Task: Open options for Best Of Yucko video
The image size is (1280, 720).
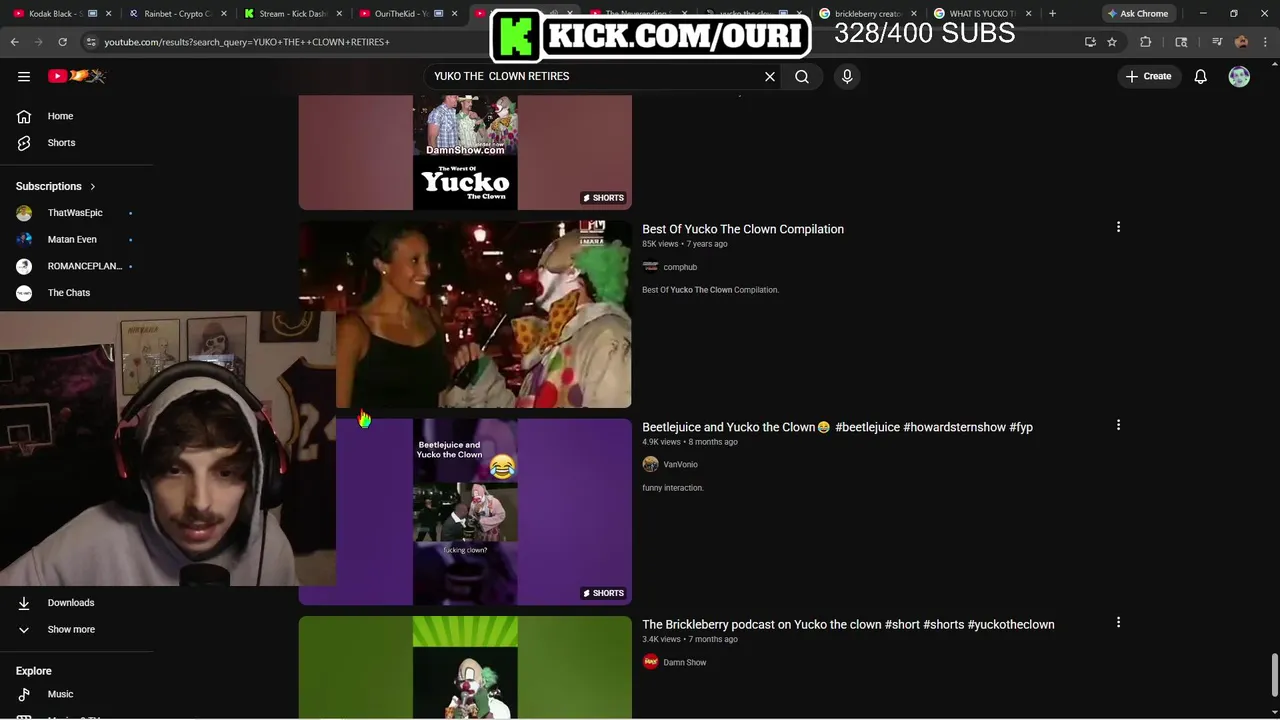Action: click(1118, 227)
